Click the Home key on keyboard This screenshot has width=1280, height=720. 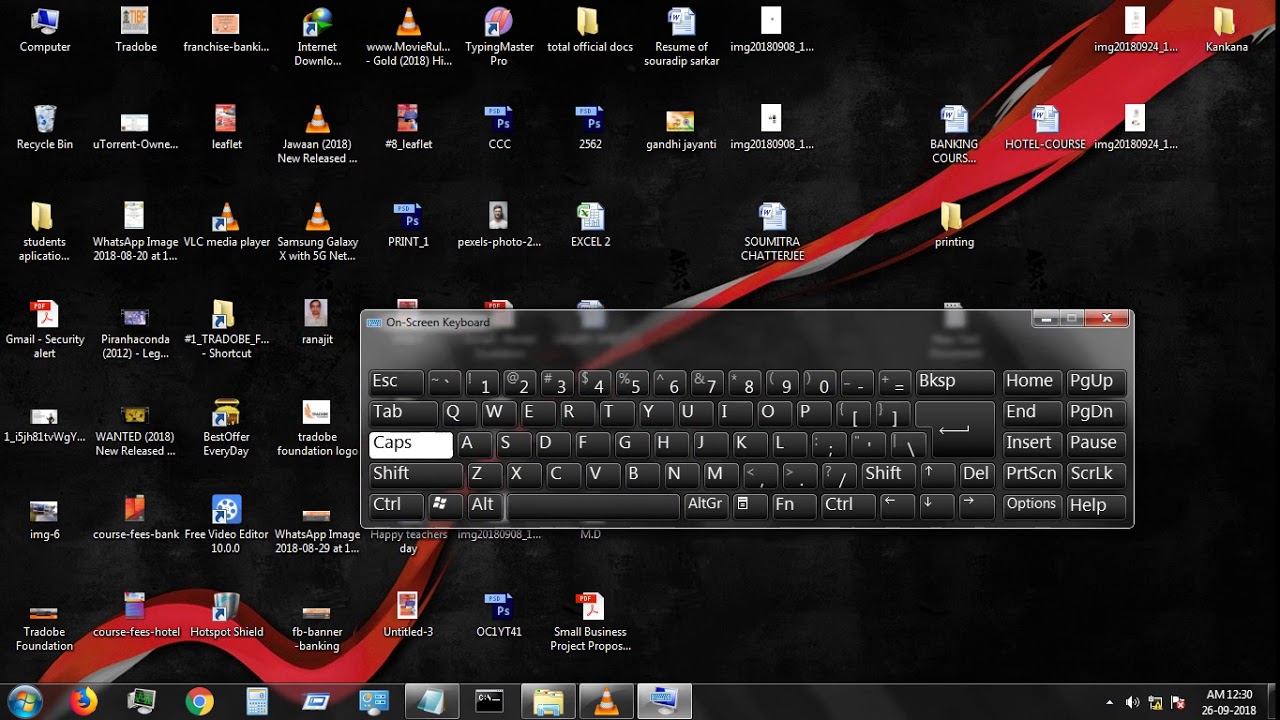(x=1031, y=382)
